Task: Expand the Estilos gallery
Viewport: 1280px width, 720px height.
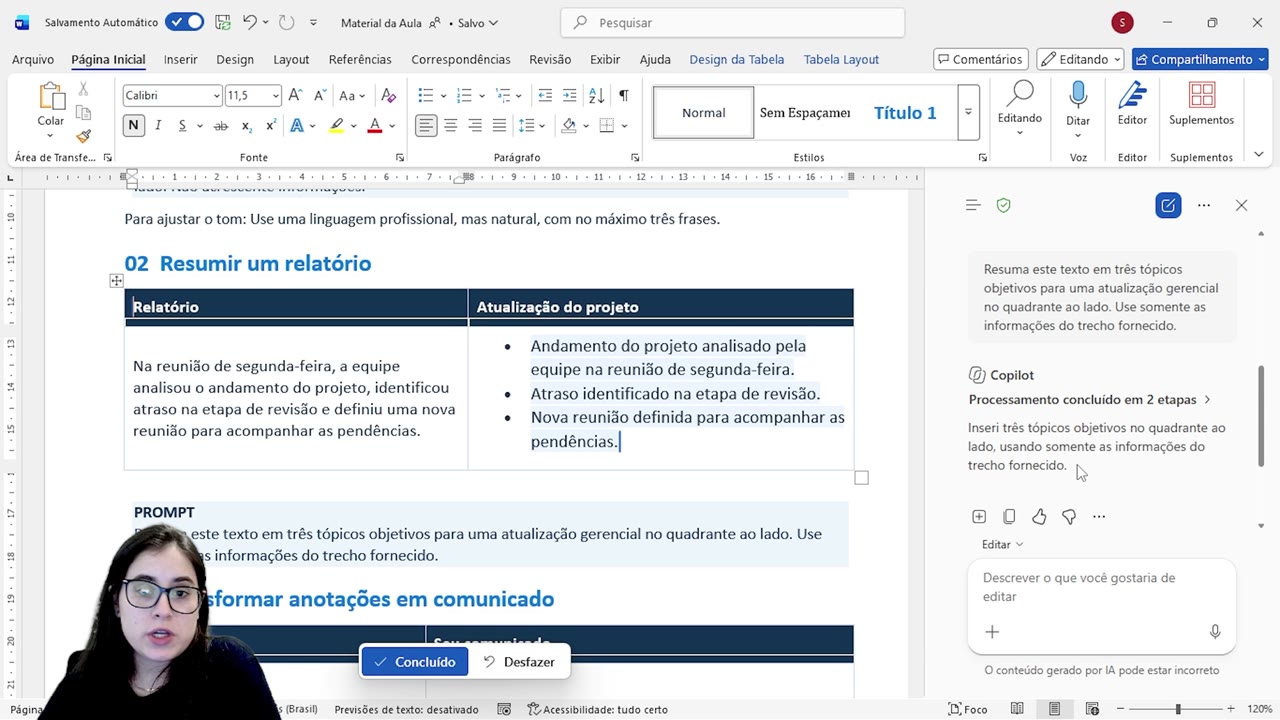Action: pos(968,112)
